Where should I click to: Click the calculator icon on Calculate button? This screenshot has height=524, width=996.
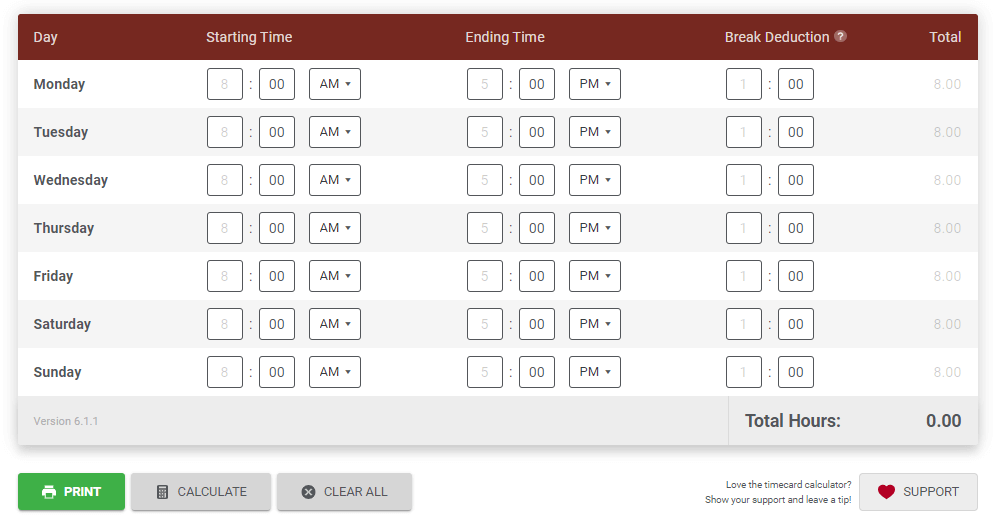[163, 492]
